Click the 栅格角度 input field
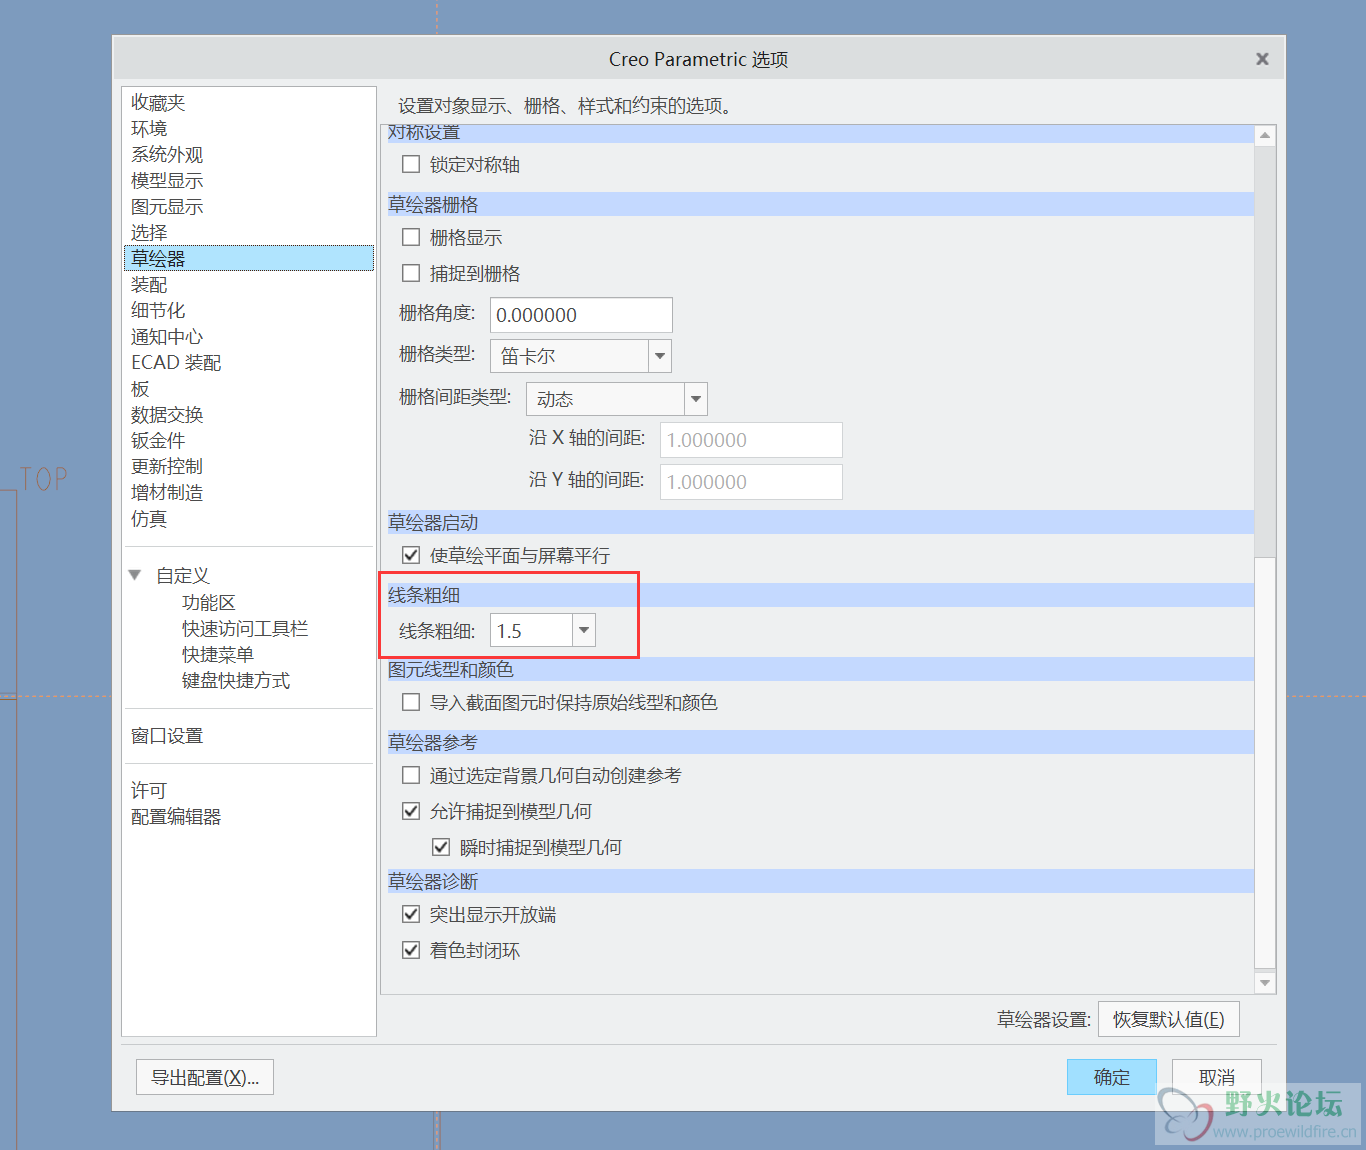This screenshot has width=1366, height=1150. point(581,315)
